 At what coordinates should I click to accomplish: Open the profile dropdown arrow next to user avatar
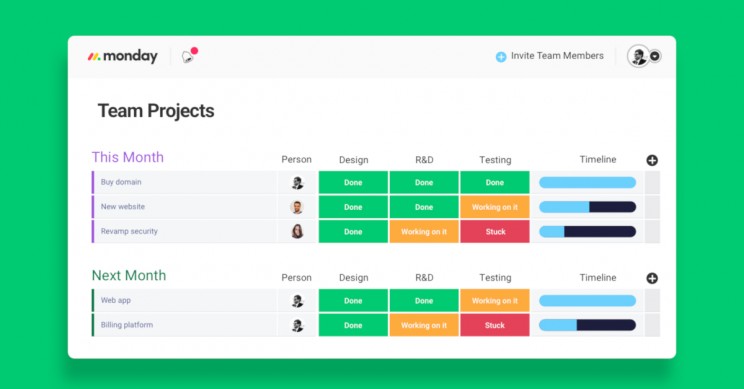pos(655,56)
